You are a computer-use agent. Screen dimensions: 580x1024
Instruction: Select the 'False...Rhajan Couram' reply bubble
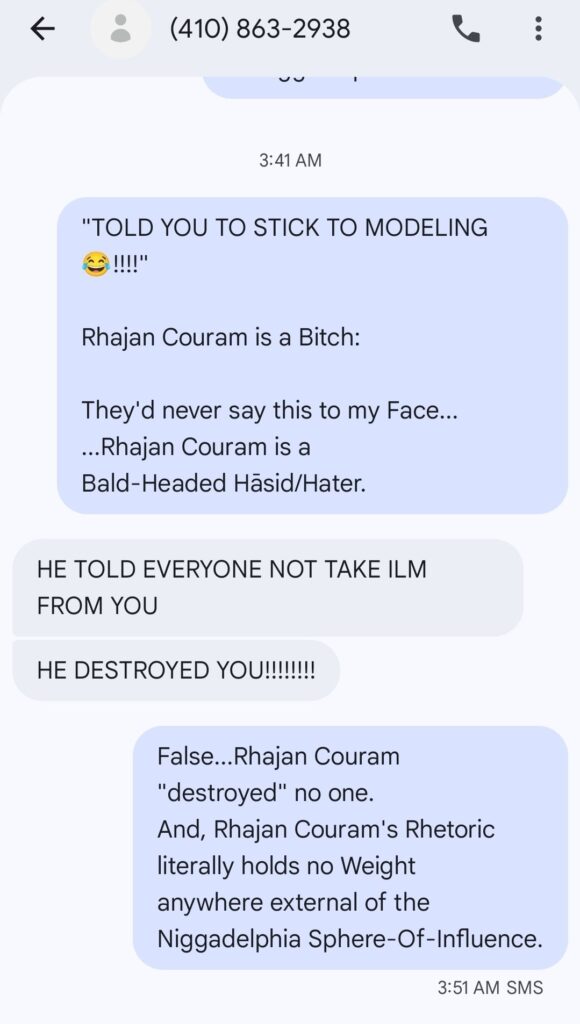pyautogui.click(x=350, y=847)
